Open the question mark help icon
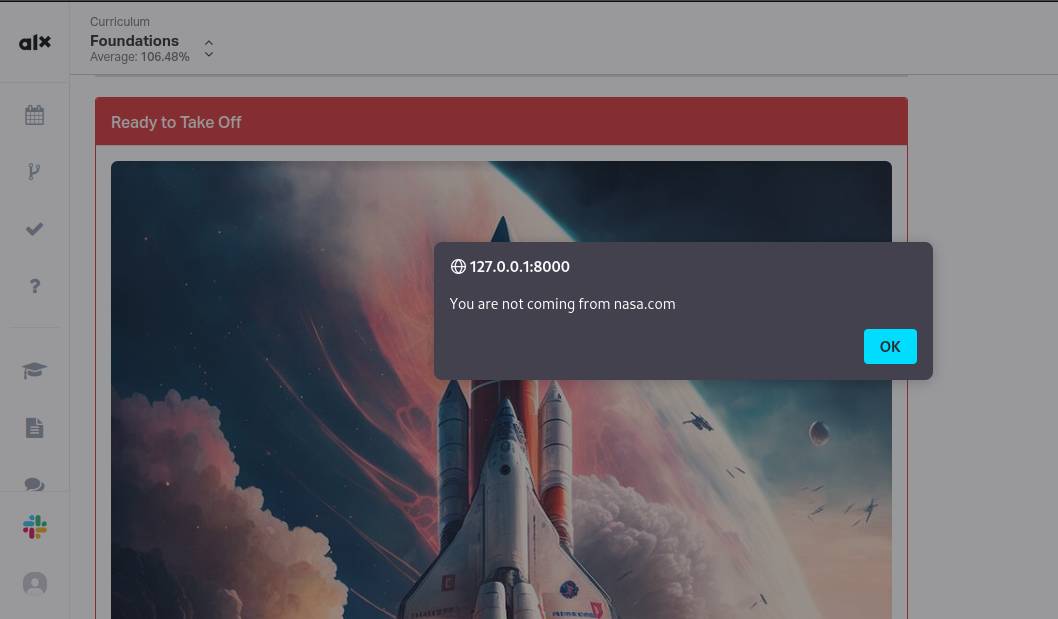This screenshot has width=1058, height=619. [x=34, y=286]
